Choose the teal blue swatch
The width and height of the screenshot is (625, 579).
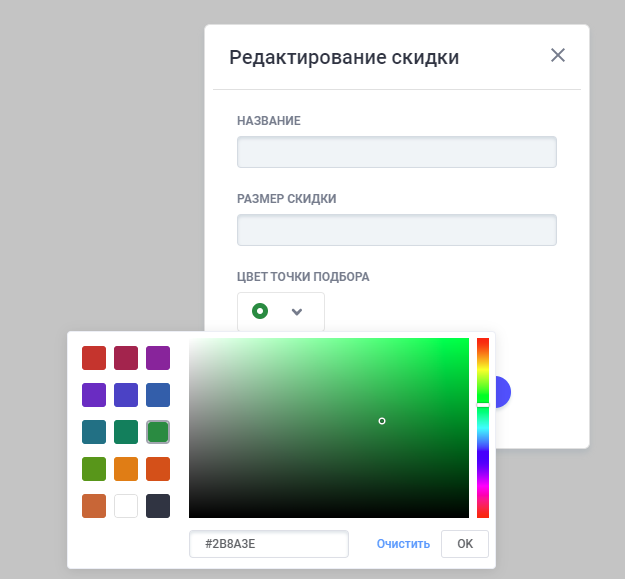point(94,432)
